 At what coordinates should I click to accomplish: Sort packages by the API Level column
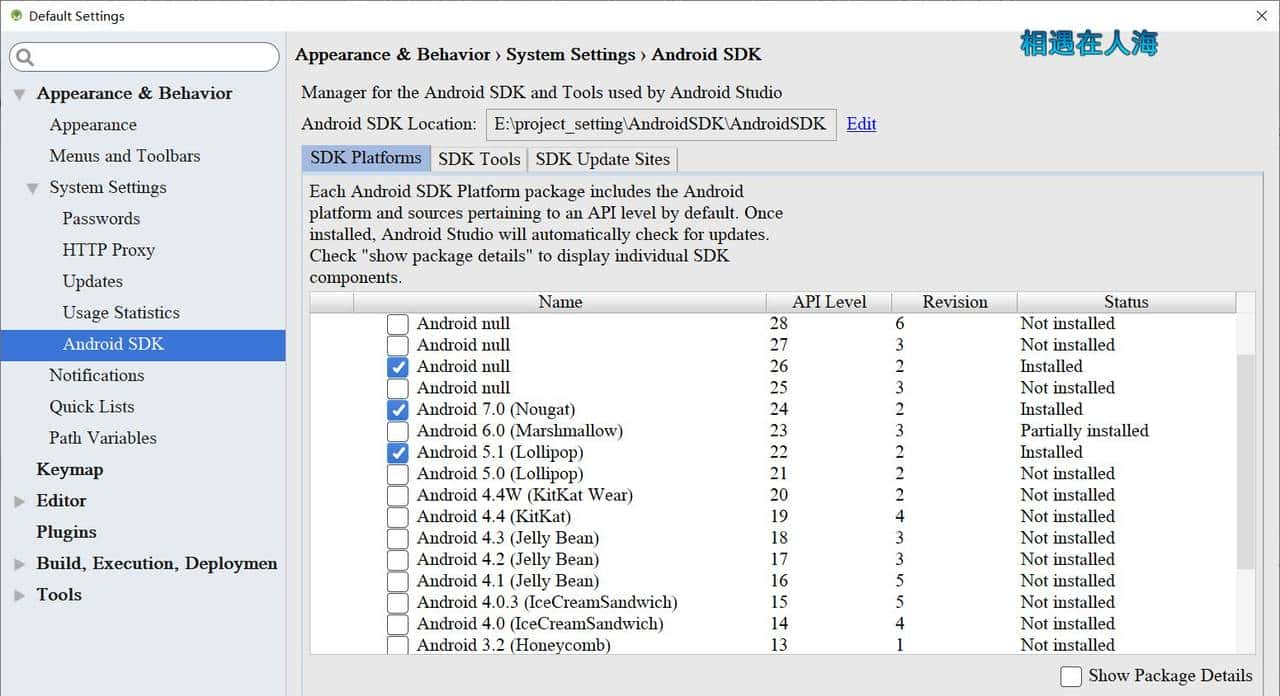(x=828, y=302)
